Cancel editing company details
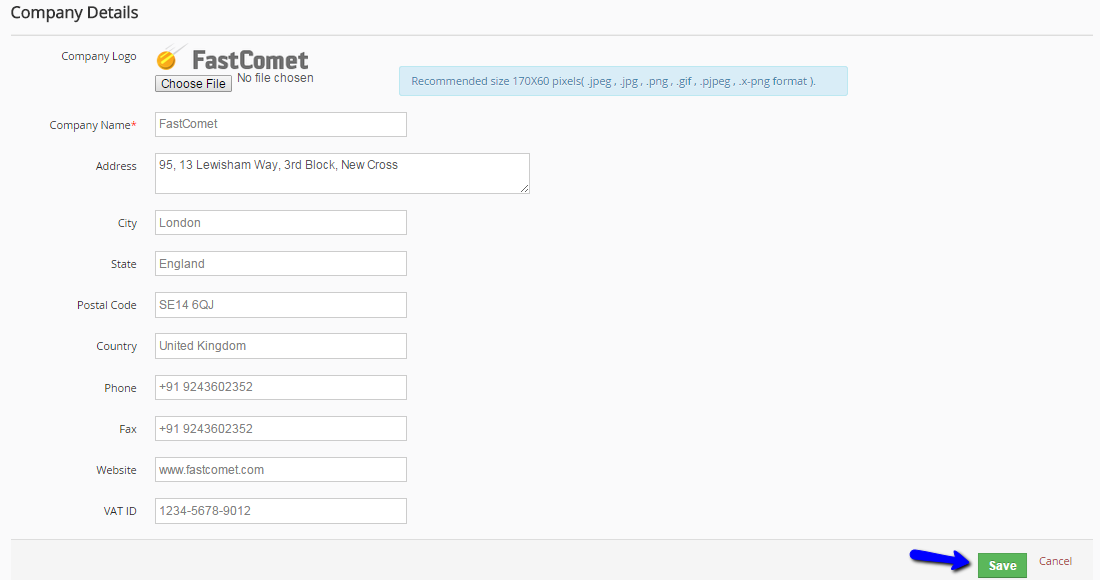 (1055, 561)
